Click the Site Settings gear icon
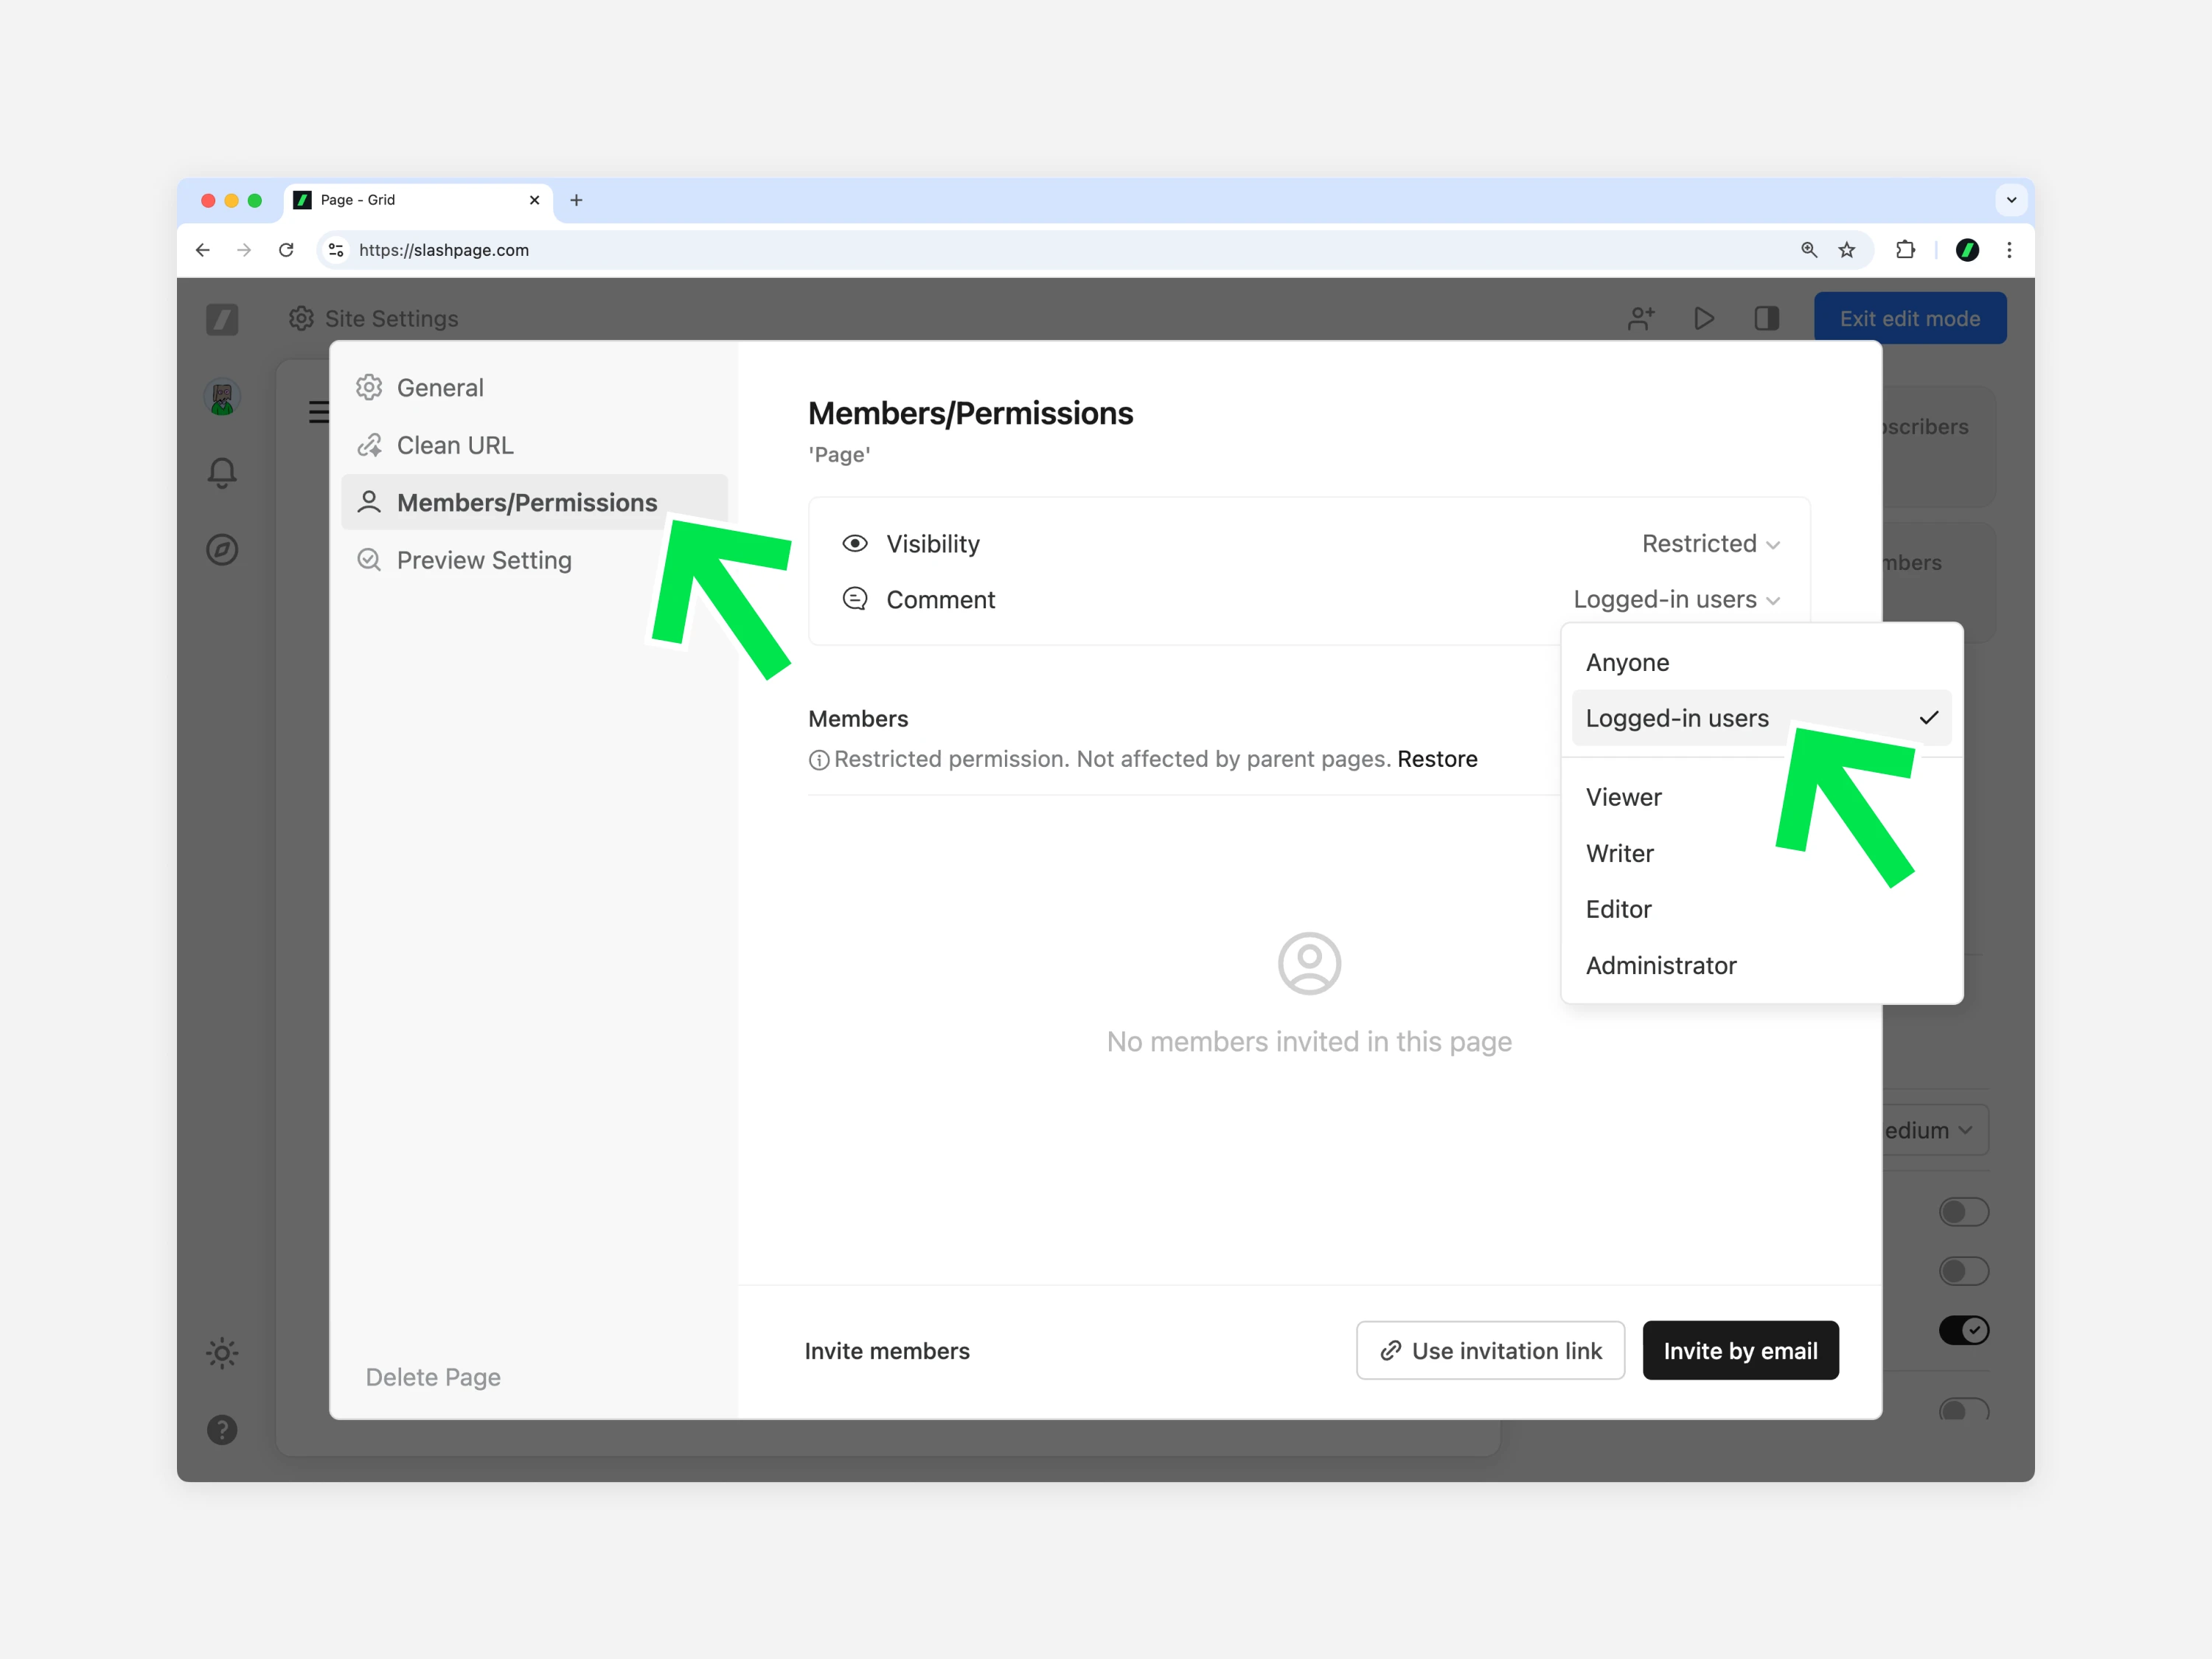The height and width of the screenshot is (1659, 2212). coord(302,318)
